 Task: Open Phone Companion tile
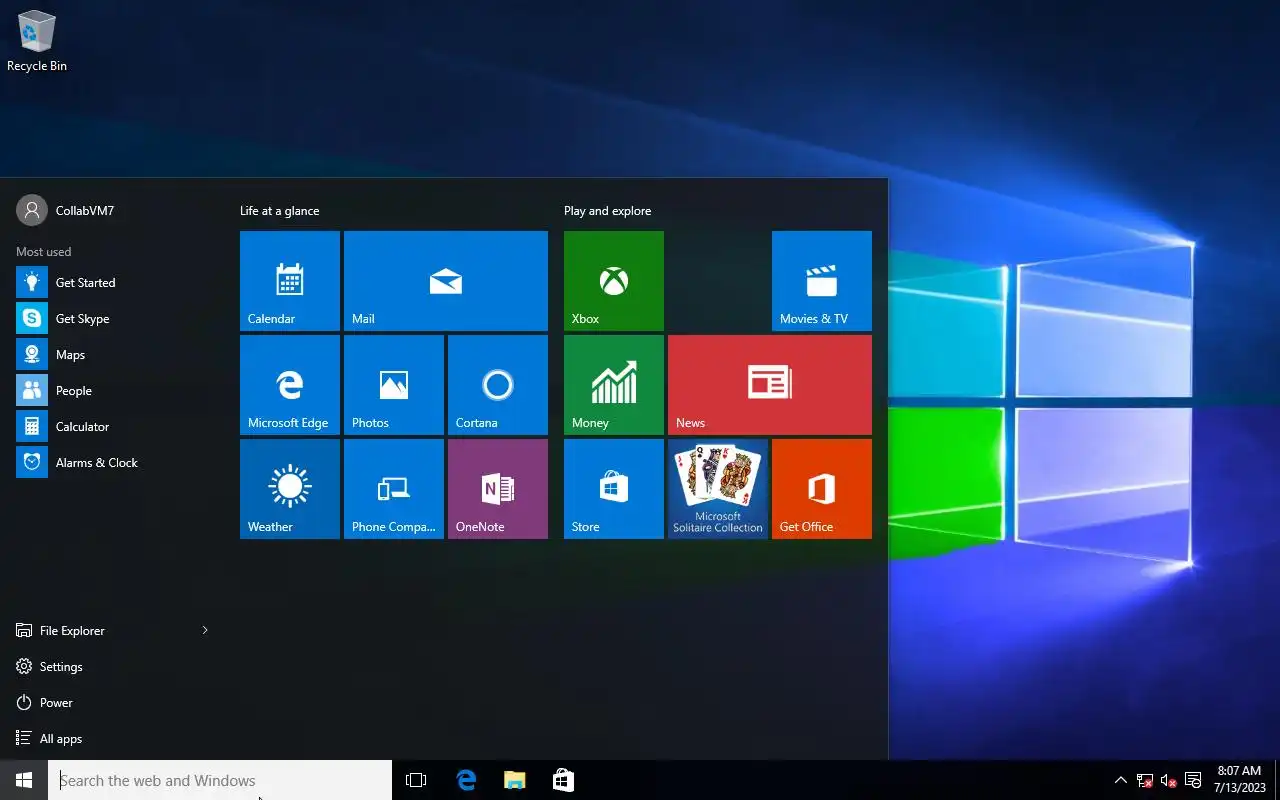click(x=394, y=489)
